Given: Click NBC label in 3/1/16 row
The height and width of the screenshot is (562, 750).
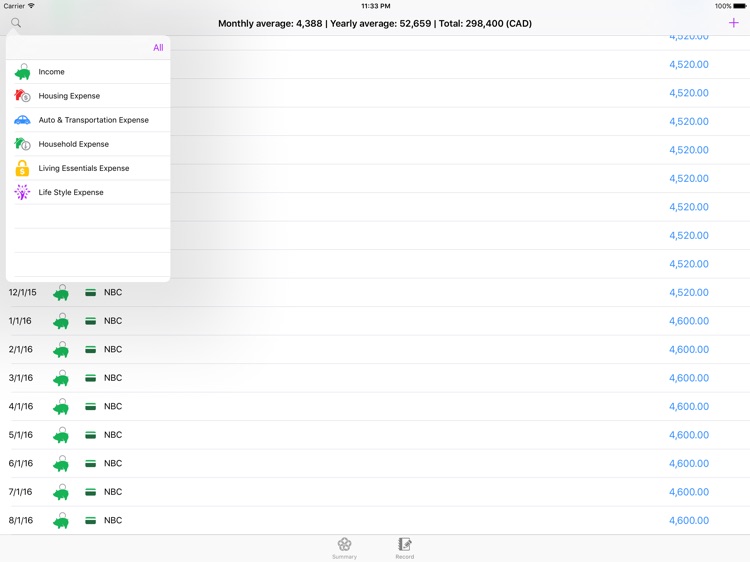Looking at the screenshot, I should click(113, 378).
